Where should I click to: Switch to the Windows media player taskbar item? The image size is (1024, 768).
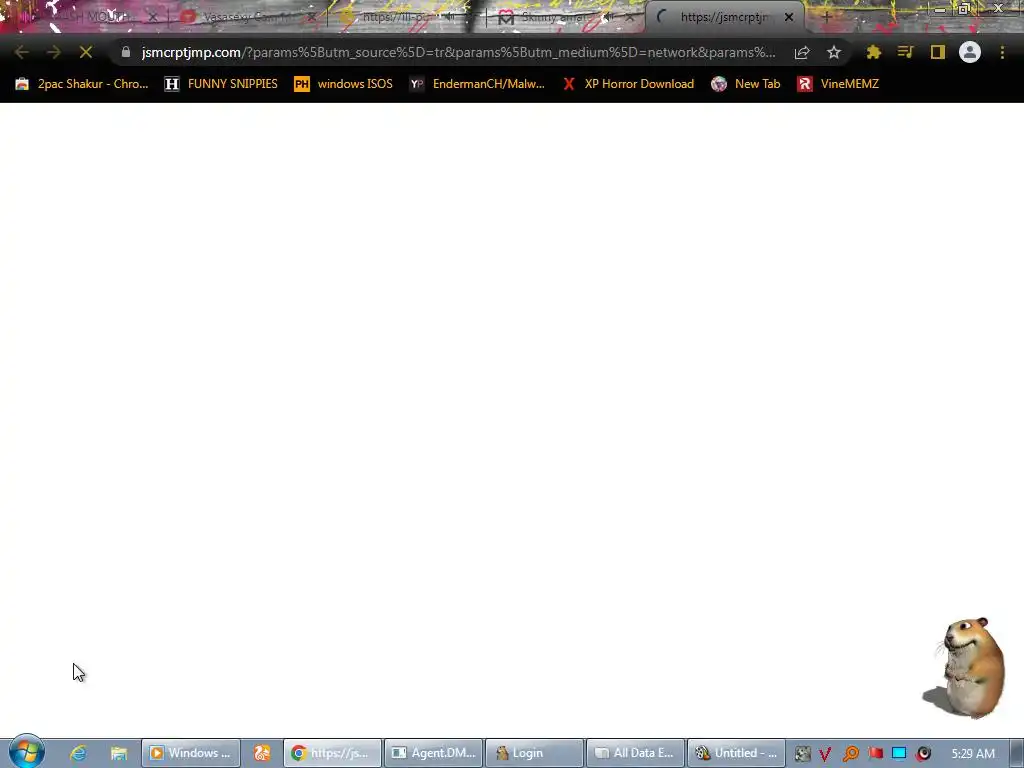191,753
